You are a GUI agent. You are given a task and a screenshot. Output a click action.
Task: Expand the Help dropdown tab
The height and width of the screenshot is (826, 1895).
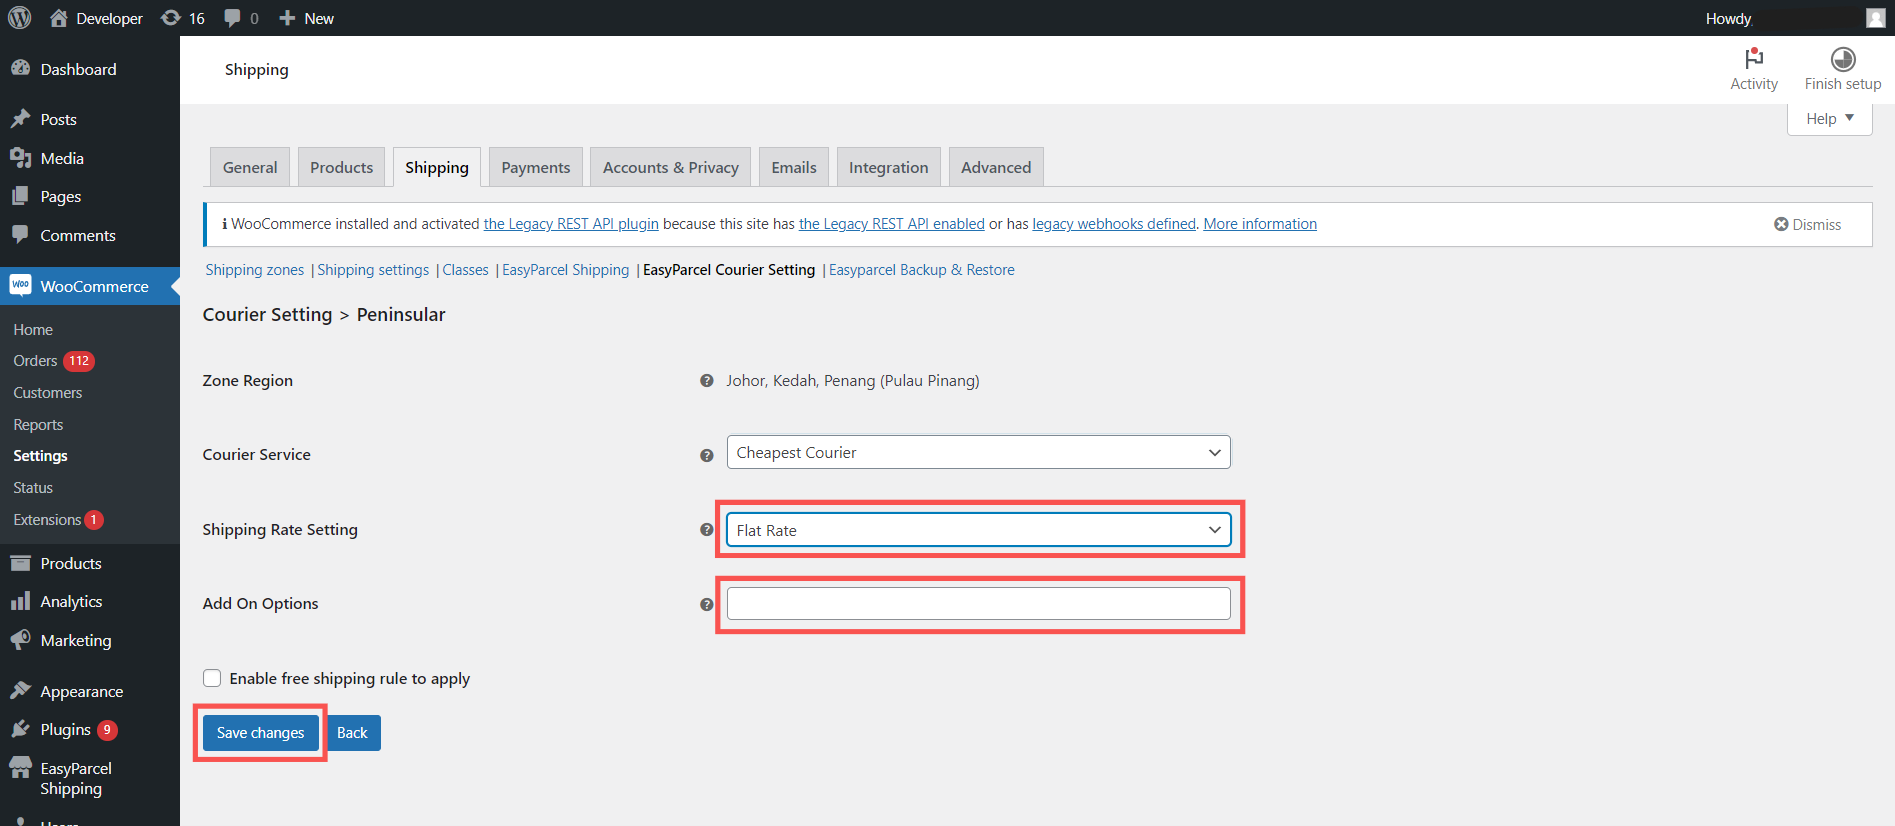1829,118
